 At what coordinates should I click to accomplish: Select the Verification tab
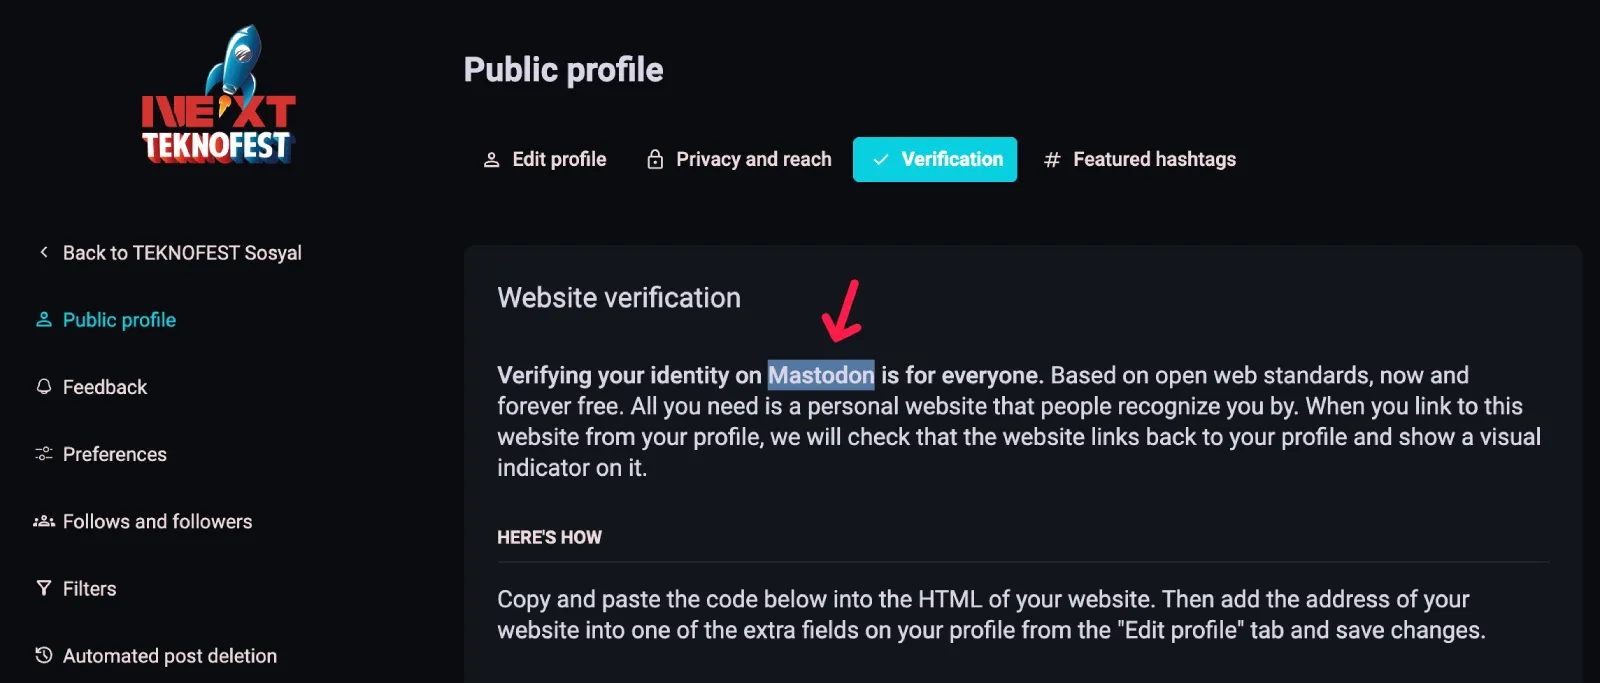tap(935, 159)
